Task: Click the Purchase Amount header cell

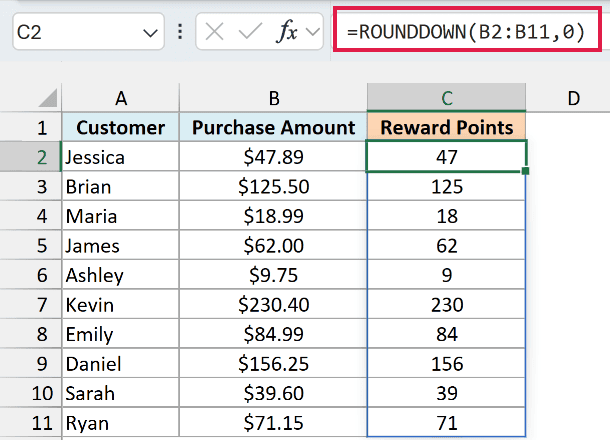Action: [x=273, y=128]
